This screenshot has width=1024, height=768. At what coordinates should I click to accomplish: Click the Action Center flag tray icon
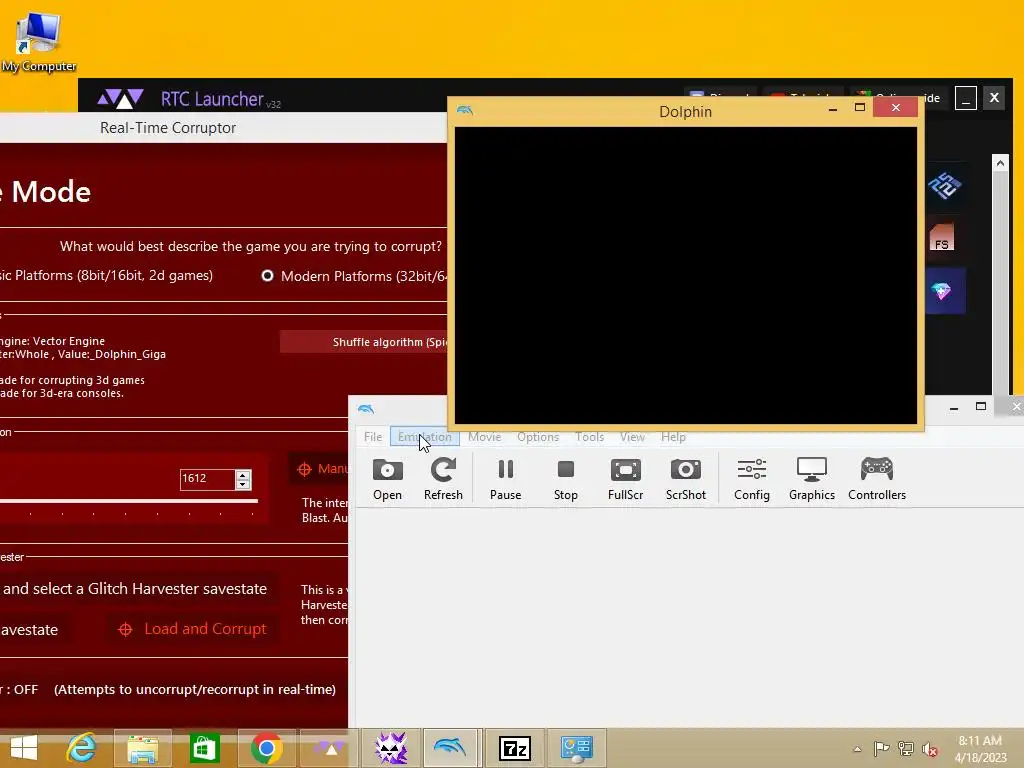tap(881, 749)
